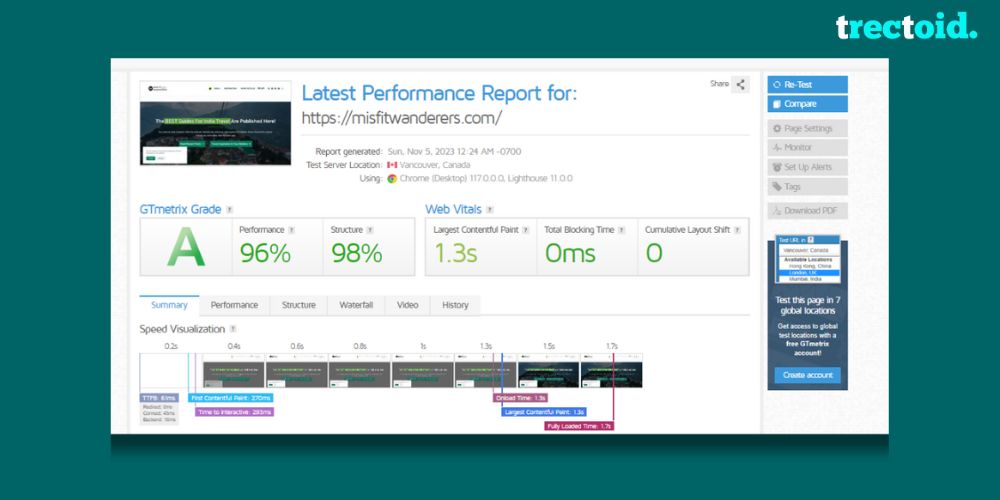Click the filmstrip frame under 1.7s
Image resolution: width=1000 pixels, height=500 pixels.
coord(612,371)
